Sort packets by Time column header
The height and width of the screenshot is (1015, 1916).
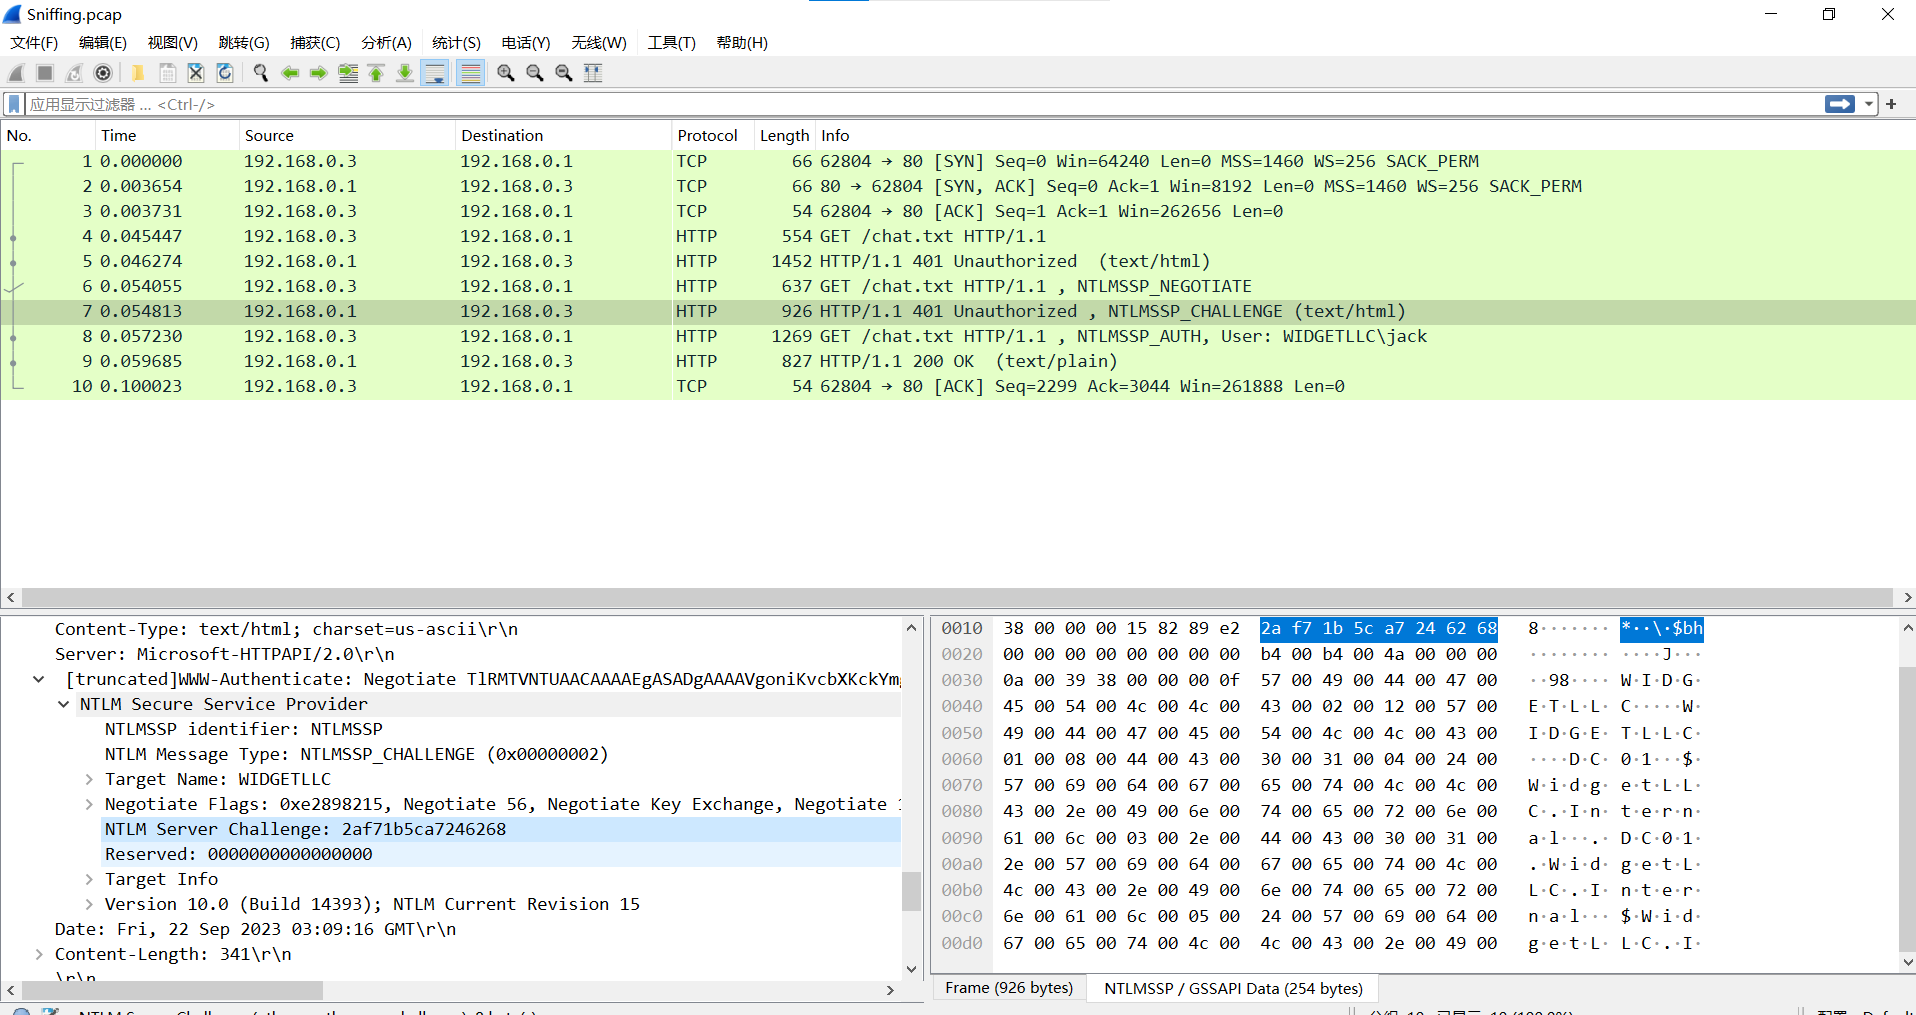168,135
